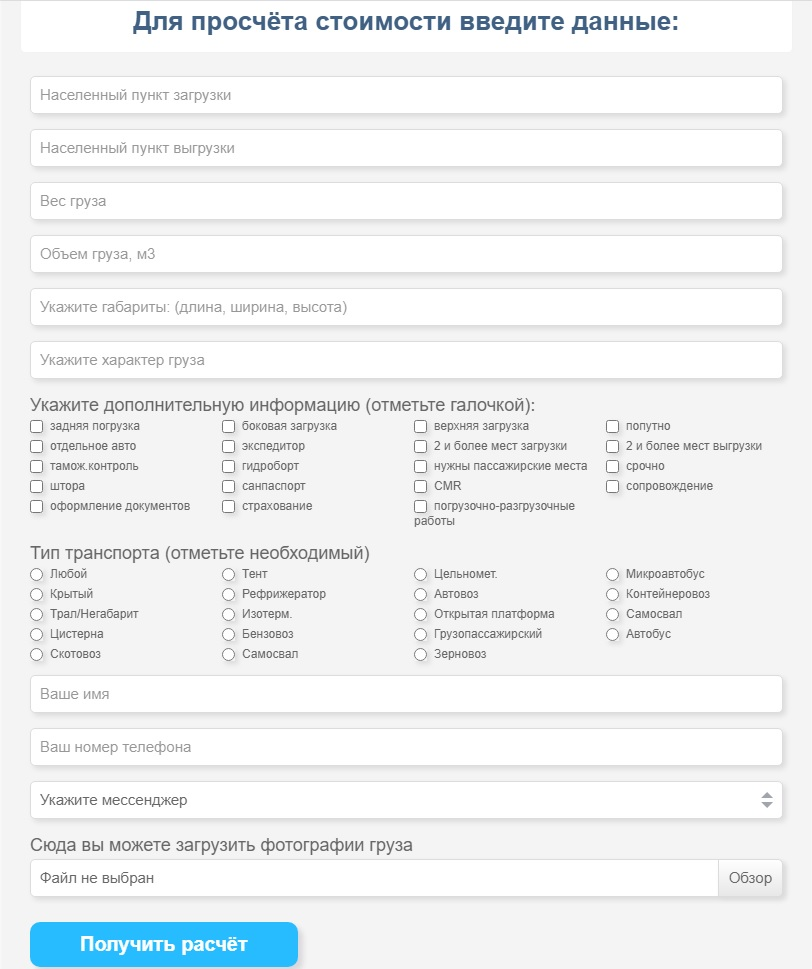Focus the "Ваш номер телефона" input
The image size is (812, 969).
(x=406, y=747)
